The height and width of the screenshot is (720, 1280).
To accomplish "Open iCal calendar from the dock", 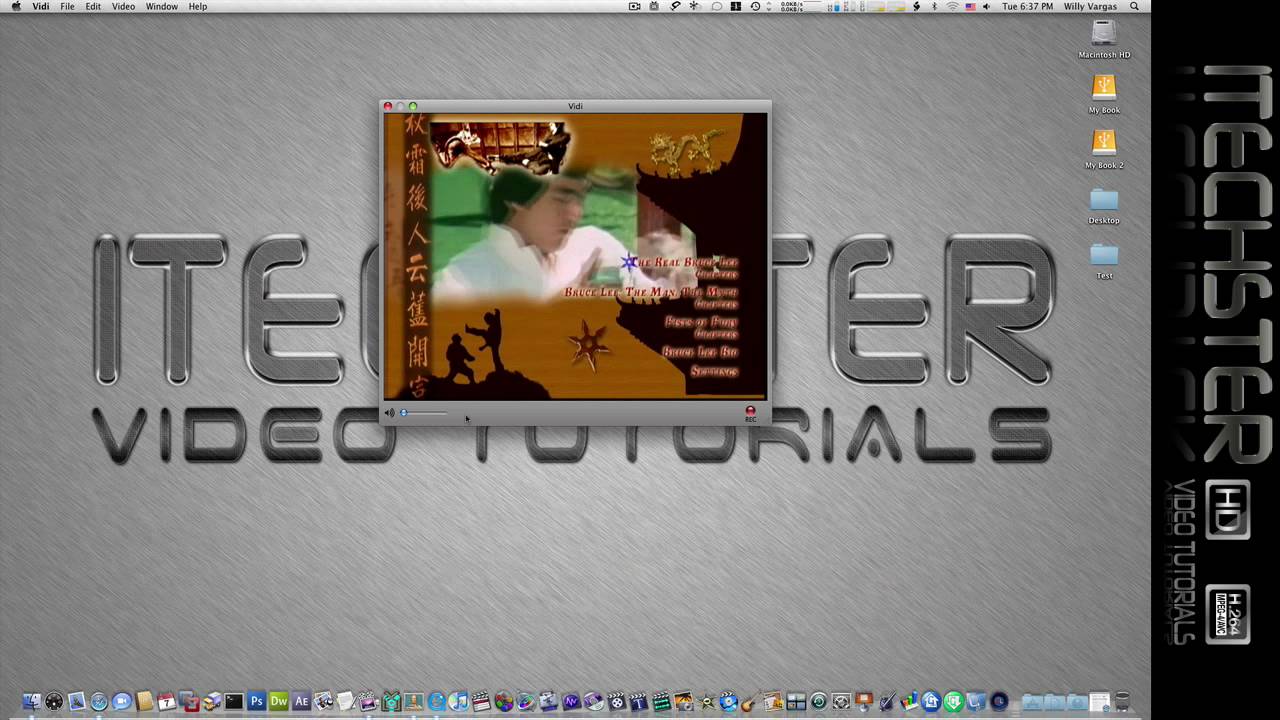I will [166, 702].
